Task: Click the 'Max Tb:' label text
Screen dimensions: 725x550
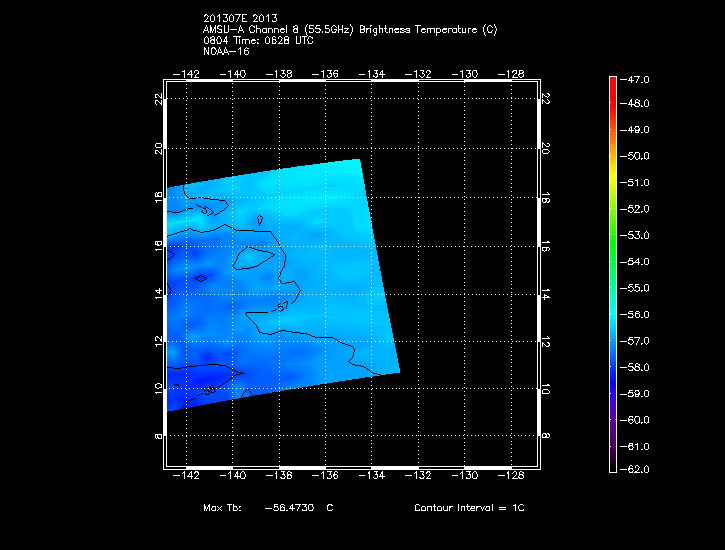Action: [x=222, y=508]
